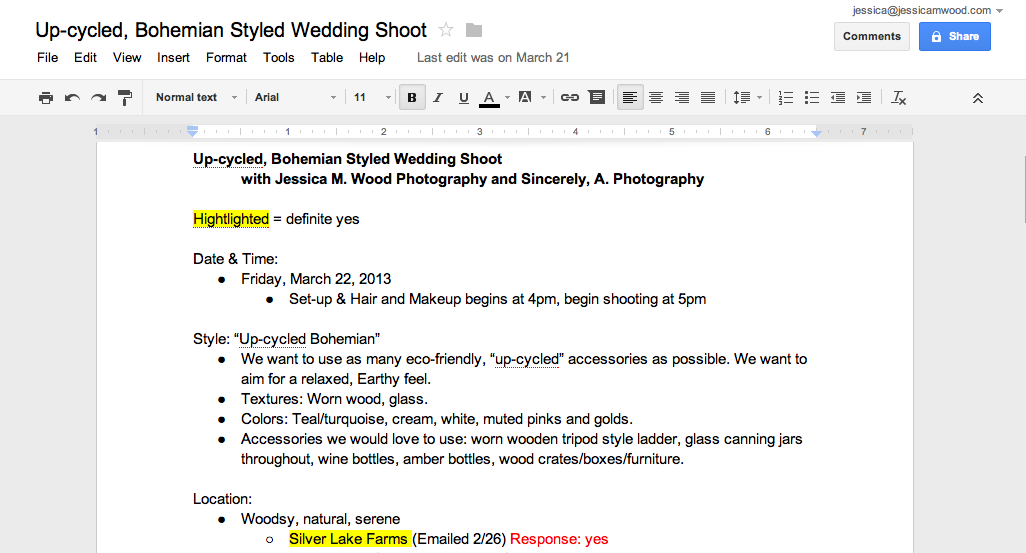Open the Tools menu
Image resolution: width=1026 pixels, height=553 pixels.
(x=279, y=58)
